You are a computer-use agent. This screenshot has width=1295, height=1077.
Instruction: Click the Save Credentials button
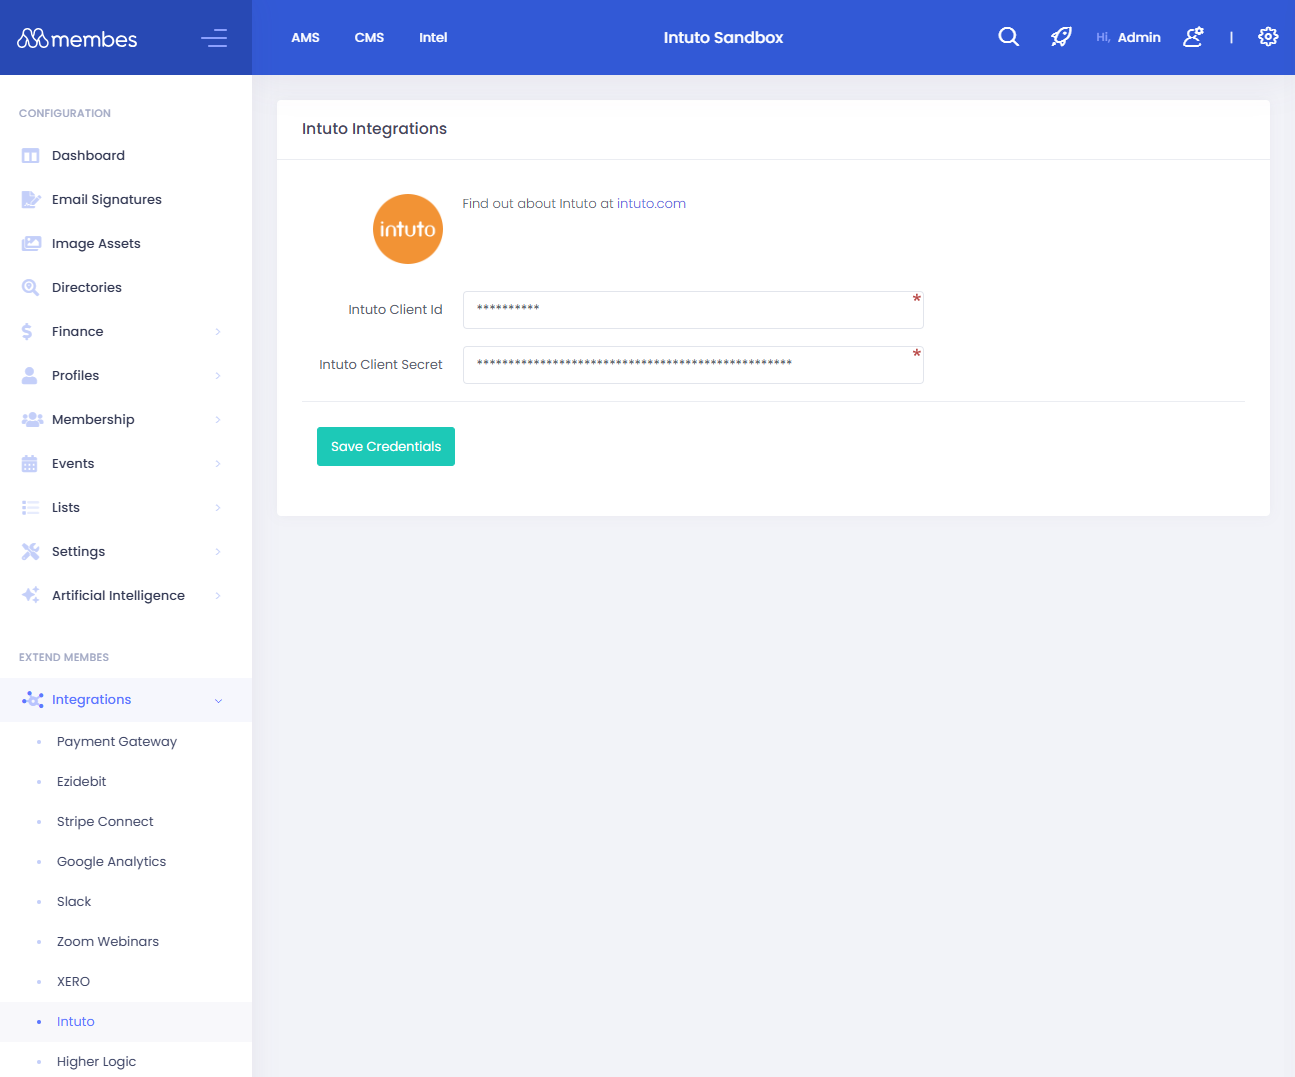click(386, 447)
